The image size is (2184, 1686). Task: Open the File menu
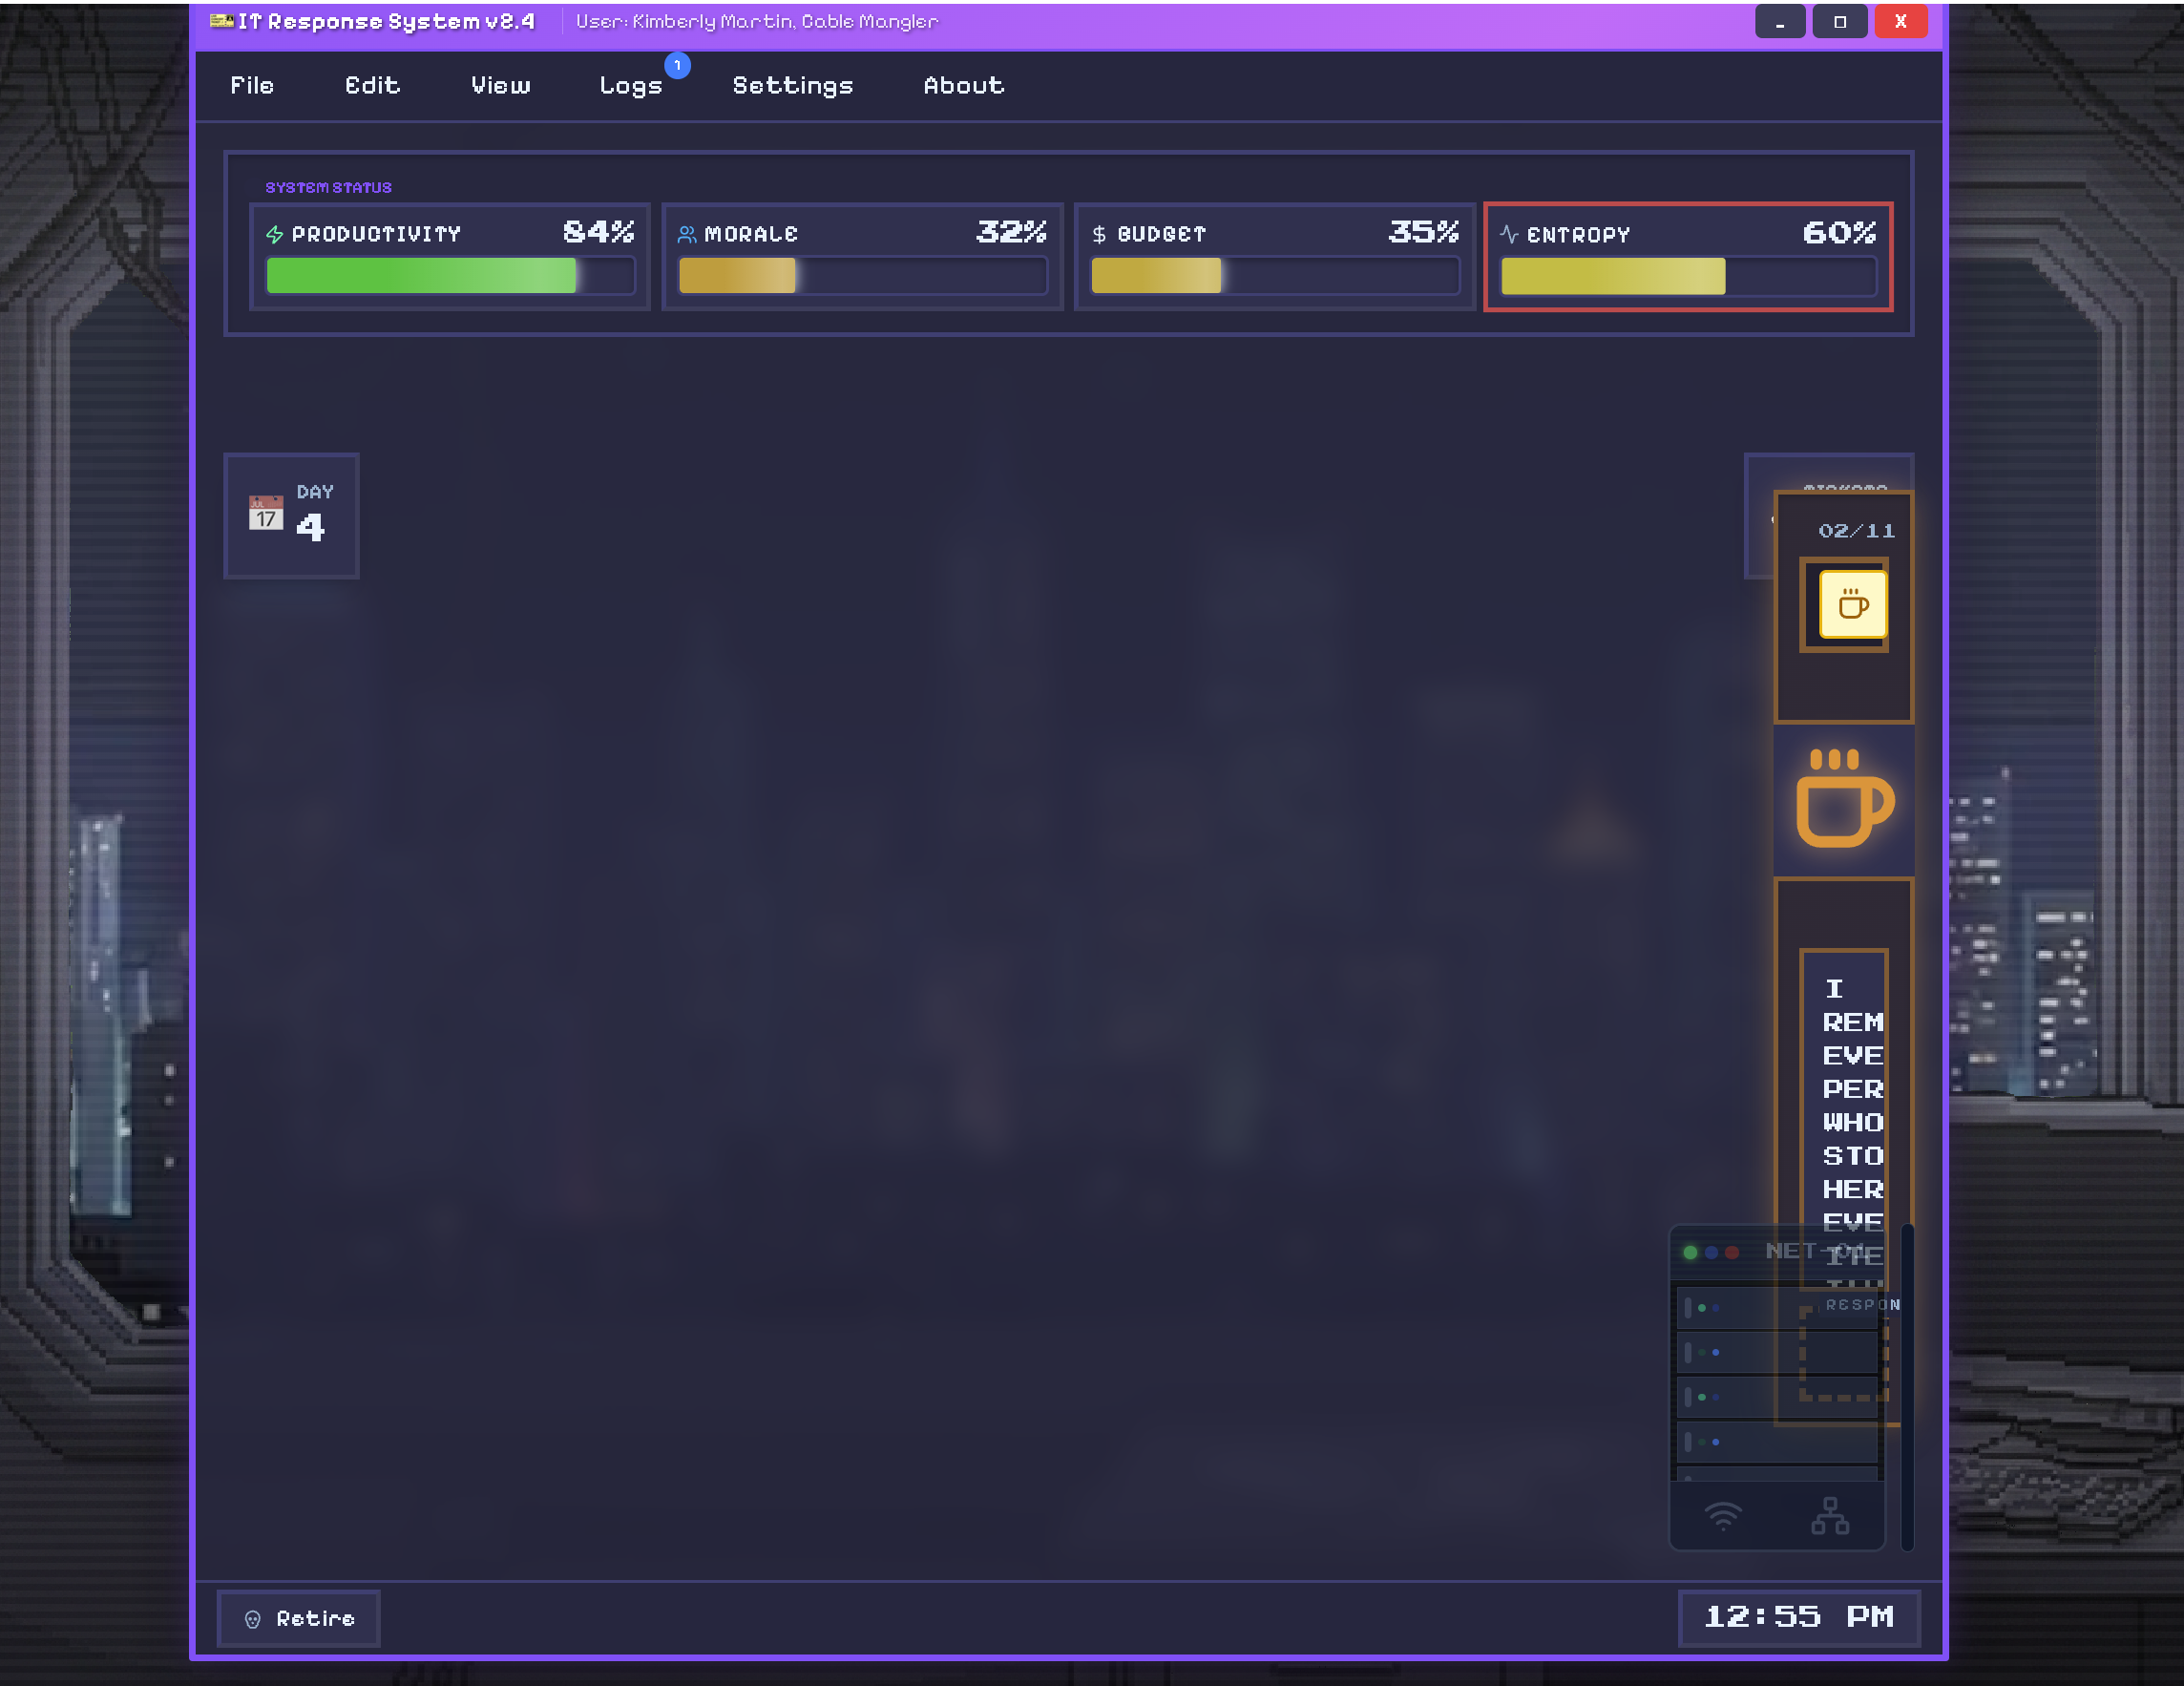click(x=252, y=86)
